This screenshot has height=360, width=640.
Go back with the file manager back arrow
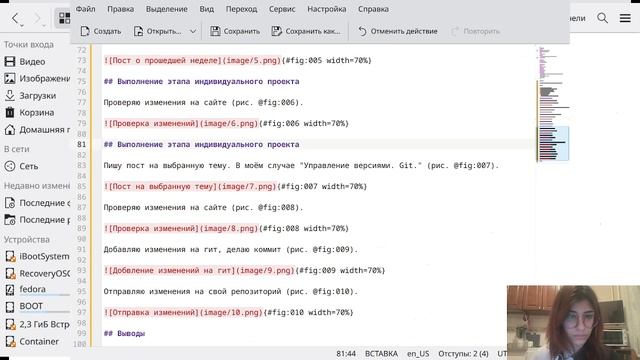pos(15,18)
